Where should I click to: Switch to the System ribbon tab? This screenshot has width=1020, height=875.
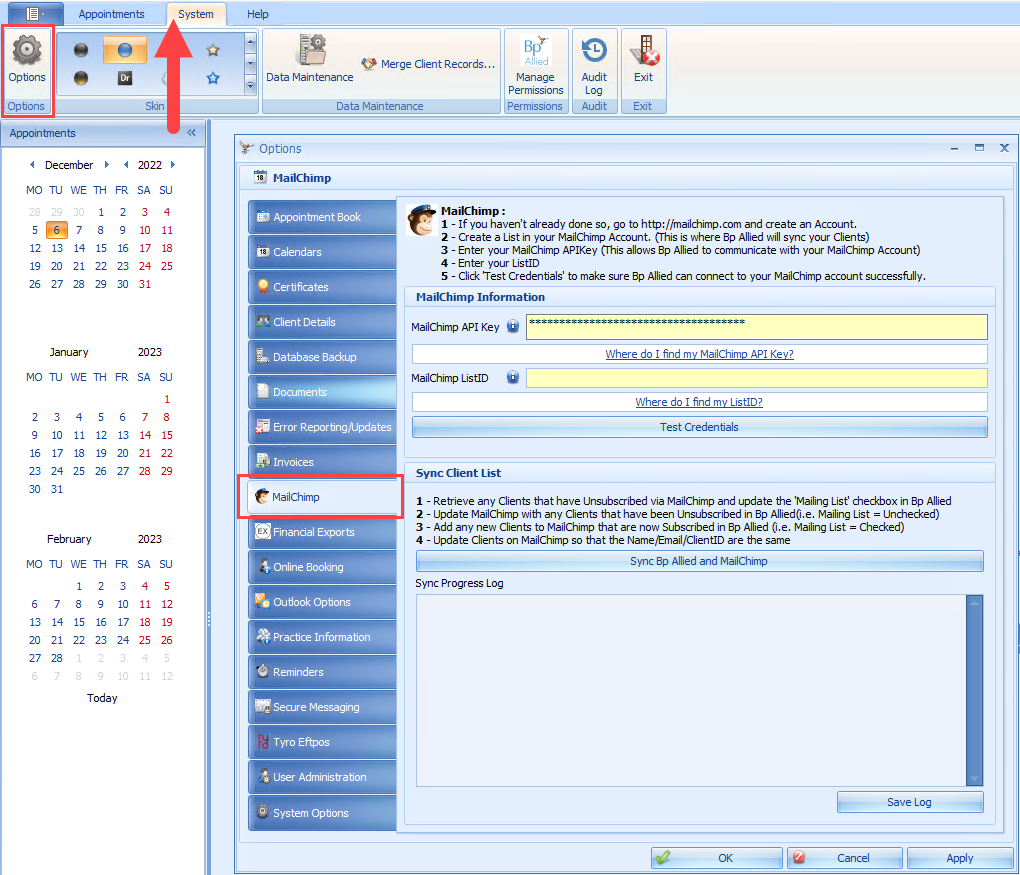tap(196, 14)
